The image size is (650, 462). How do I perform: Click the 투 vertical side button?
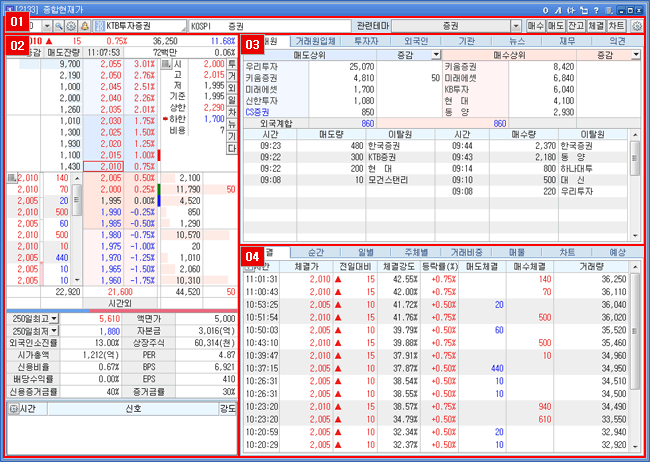(232, 63)
